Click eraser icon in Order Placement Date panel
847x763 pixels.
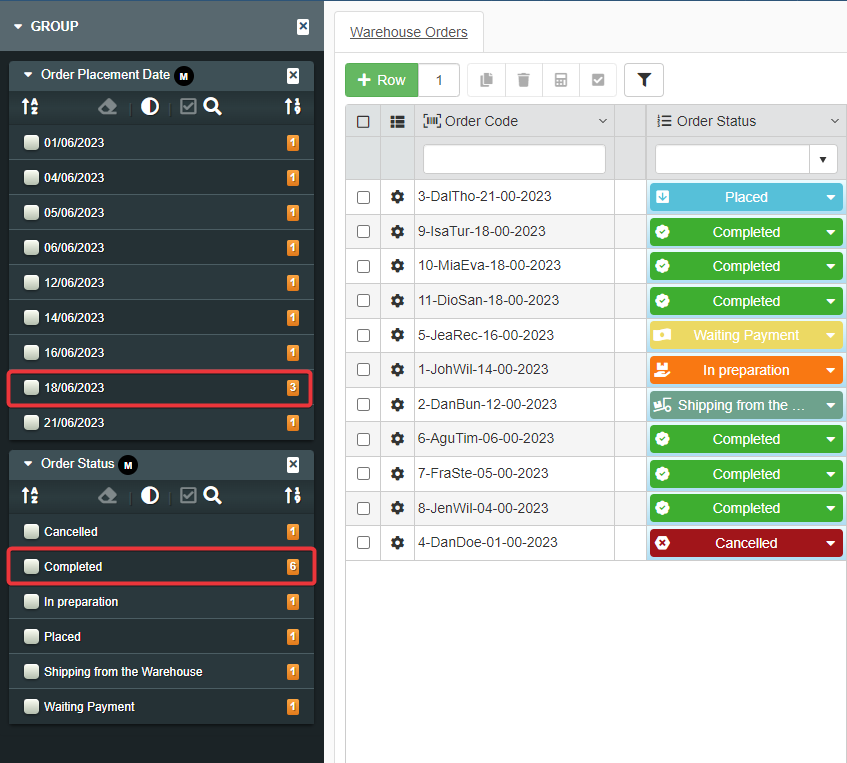108,106
